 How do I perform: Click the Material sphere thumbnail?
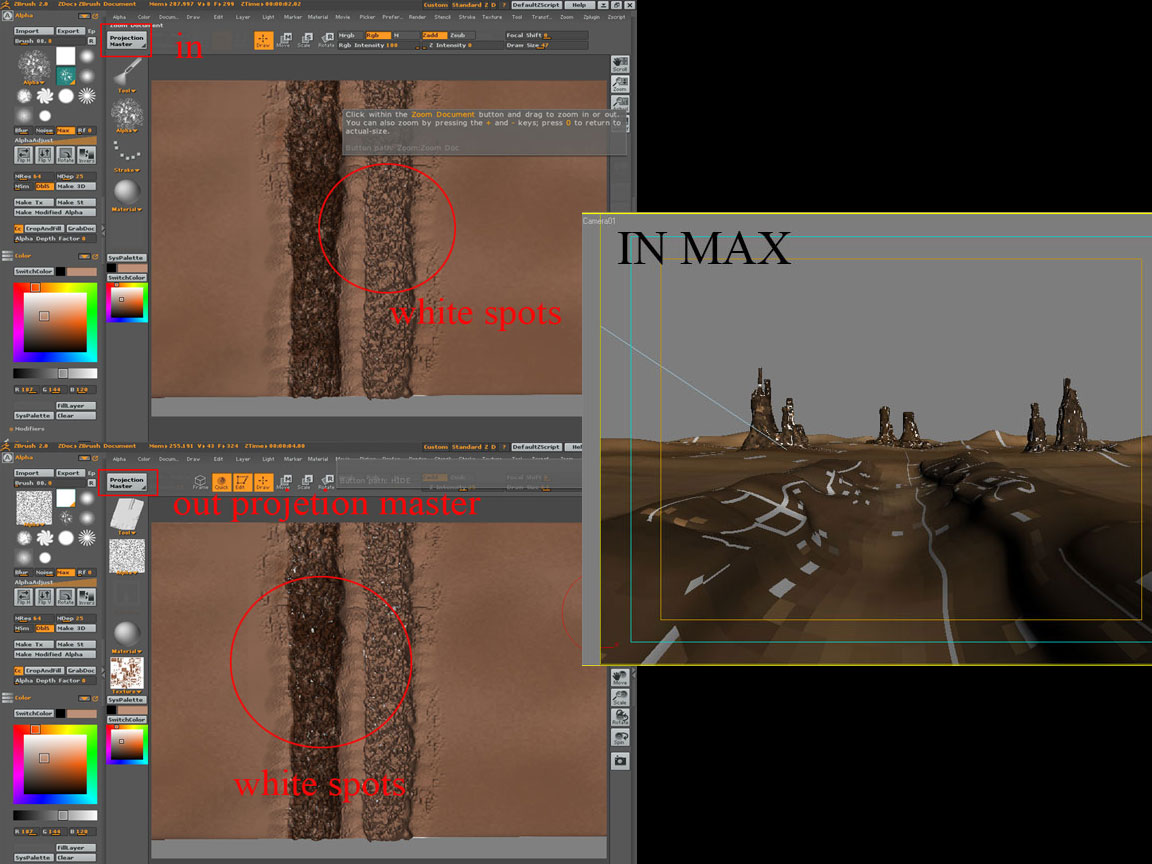click(x=130, y=189)
